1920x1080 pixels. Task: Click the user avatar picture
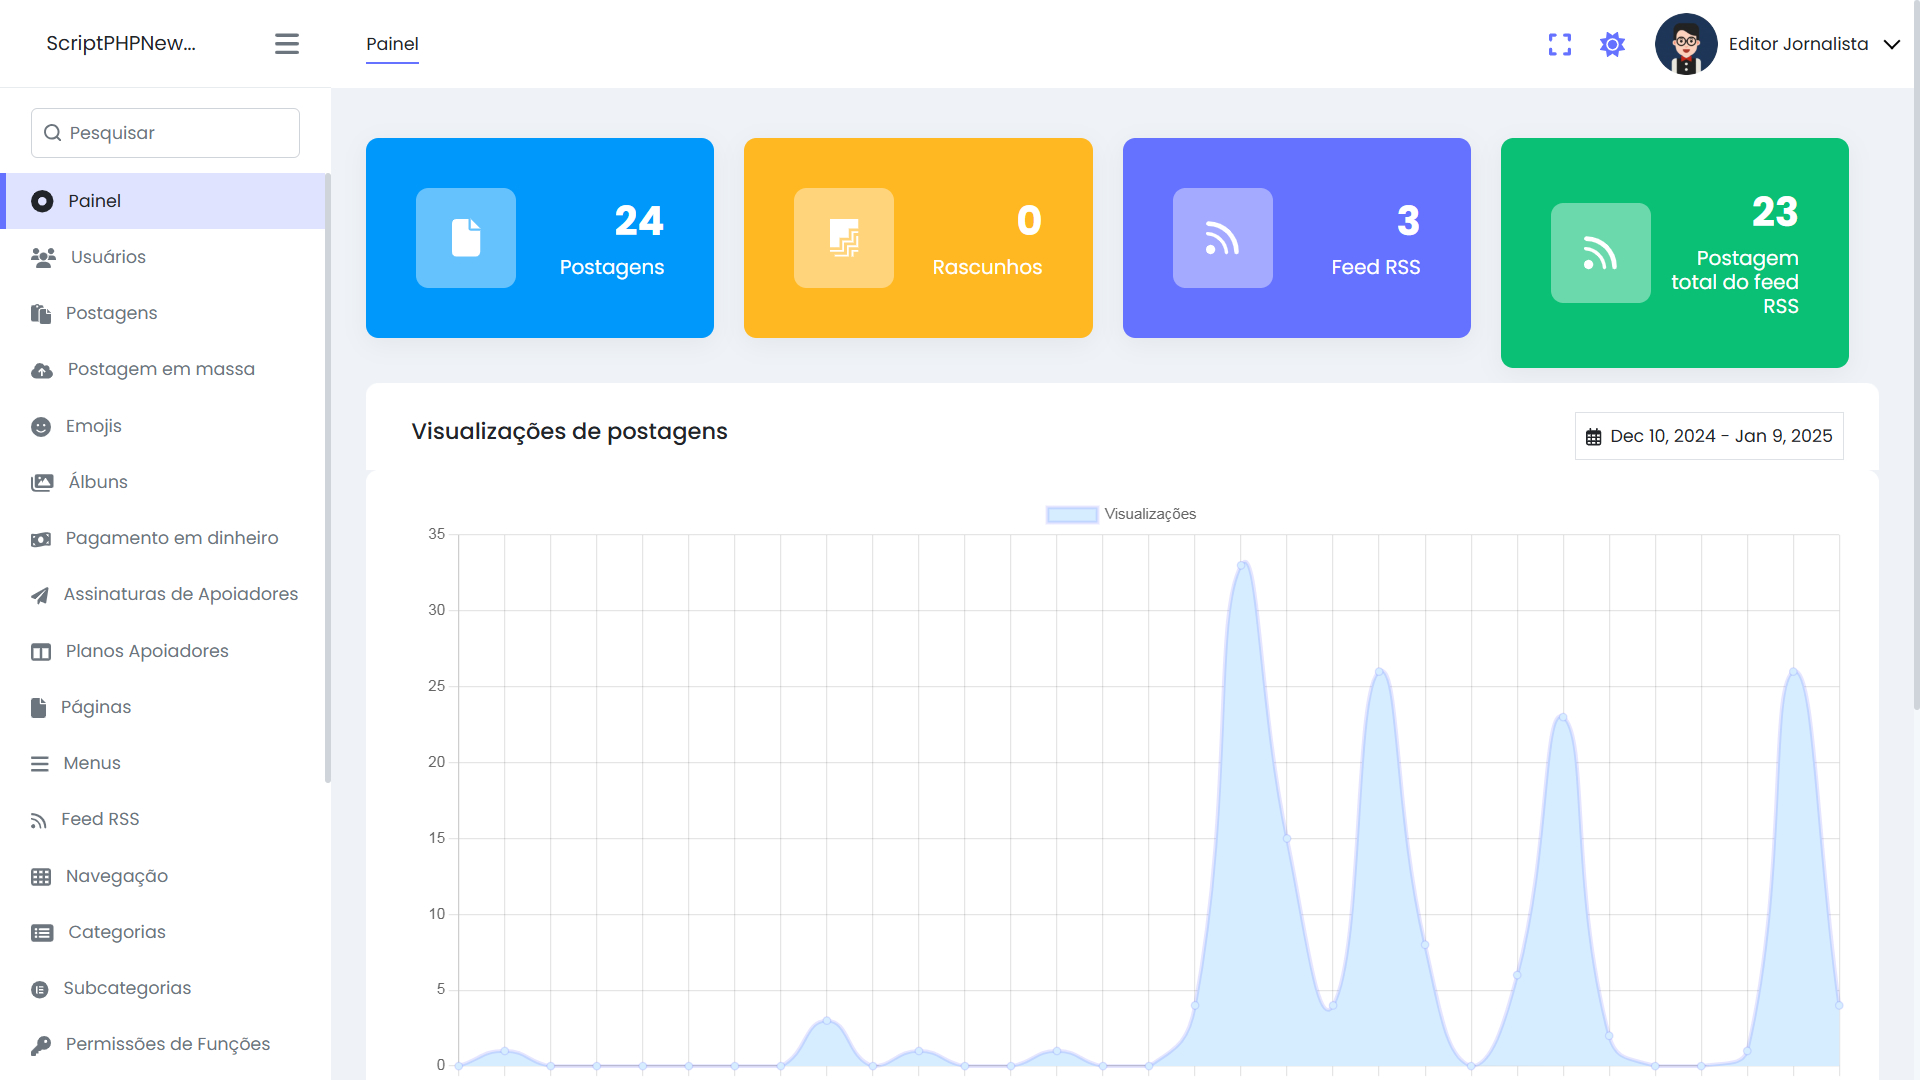point(1685,44)
